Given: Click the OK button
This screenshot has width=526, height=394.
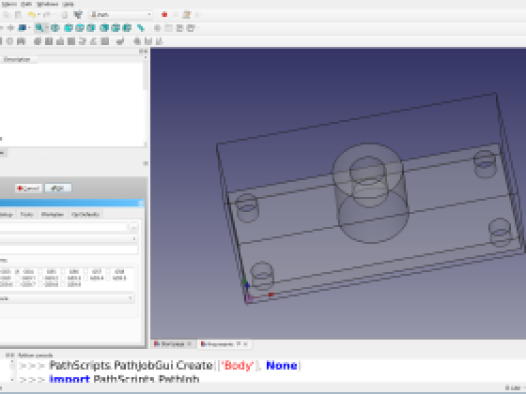Looking at the screenshot, I should (58, 188).
